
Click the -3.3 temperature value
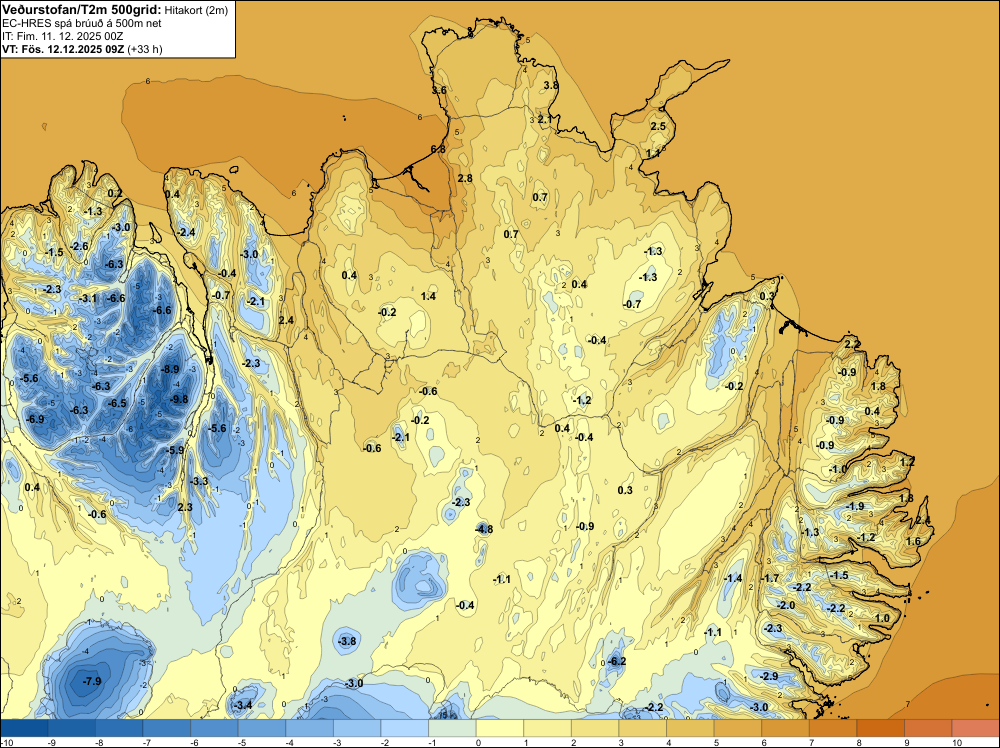click(199, 481)
